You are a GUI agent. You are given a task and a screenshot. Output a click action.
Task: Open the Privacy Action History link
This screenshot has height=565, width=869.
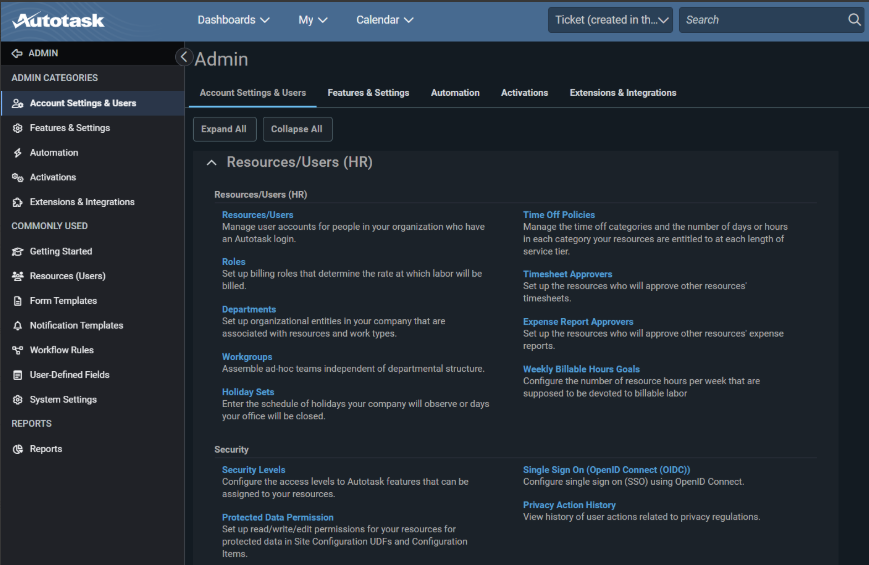click(x=569, y=505)
